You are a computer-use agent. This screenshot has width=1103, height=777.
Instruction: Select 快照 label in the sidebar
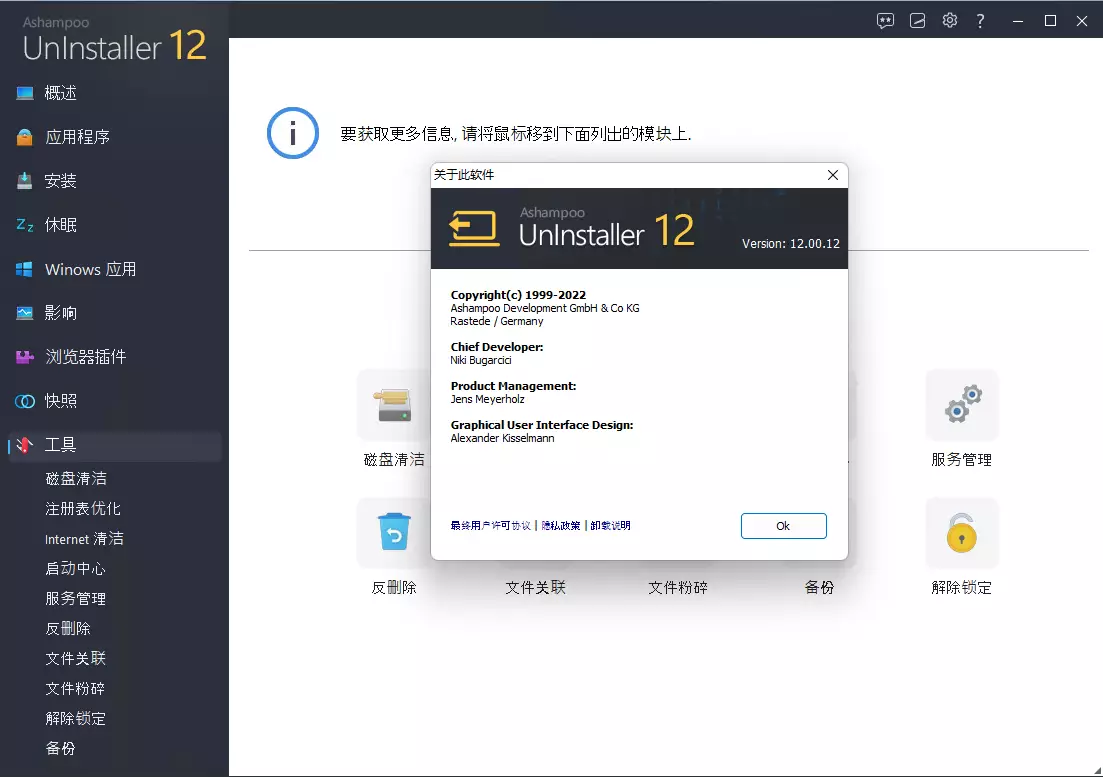[60, 401]
